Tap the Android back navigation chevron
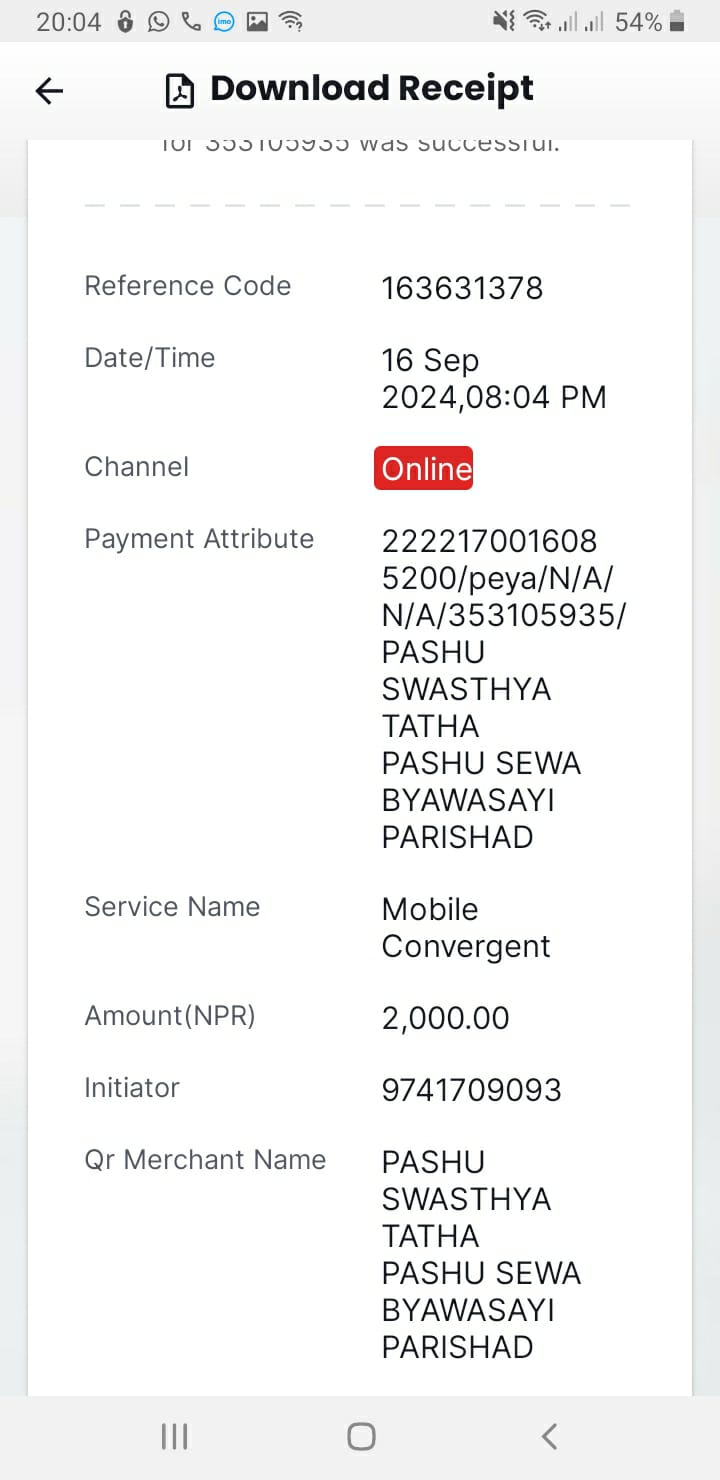The height and width of the screenshot is (1480, 720). [x=549, y=1437]
